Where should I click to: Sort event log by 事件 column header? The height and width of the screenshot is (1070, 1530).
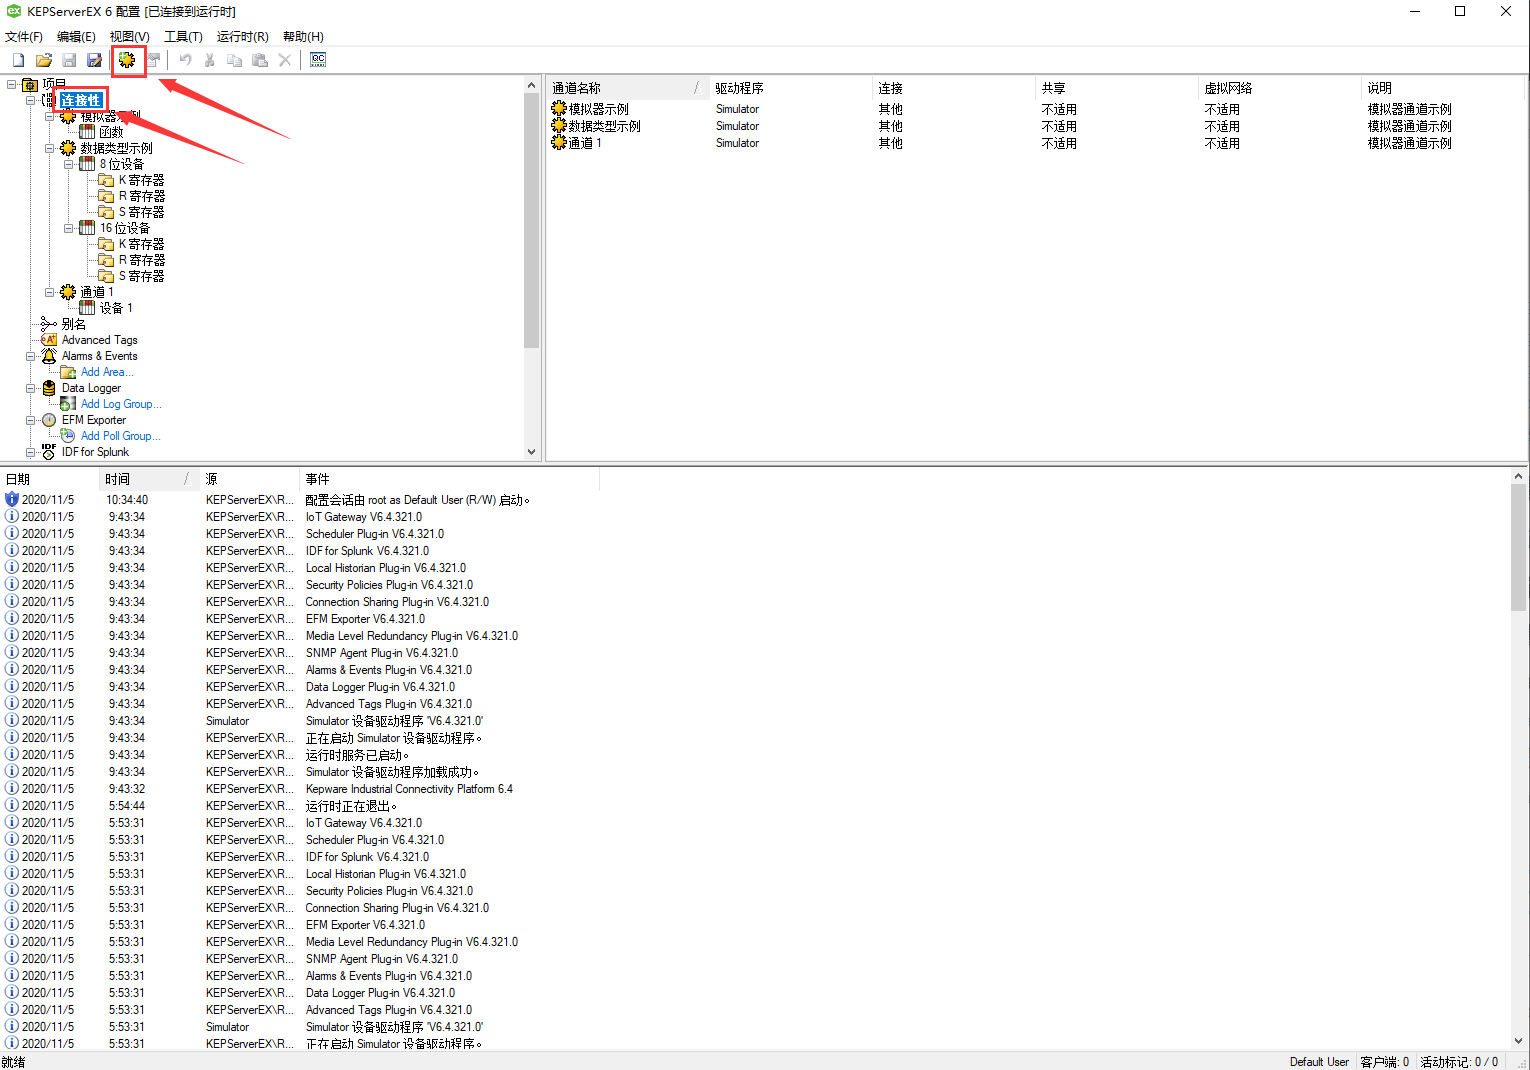449,479
